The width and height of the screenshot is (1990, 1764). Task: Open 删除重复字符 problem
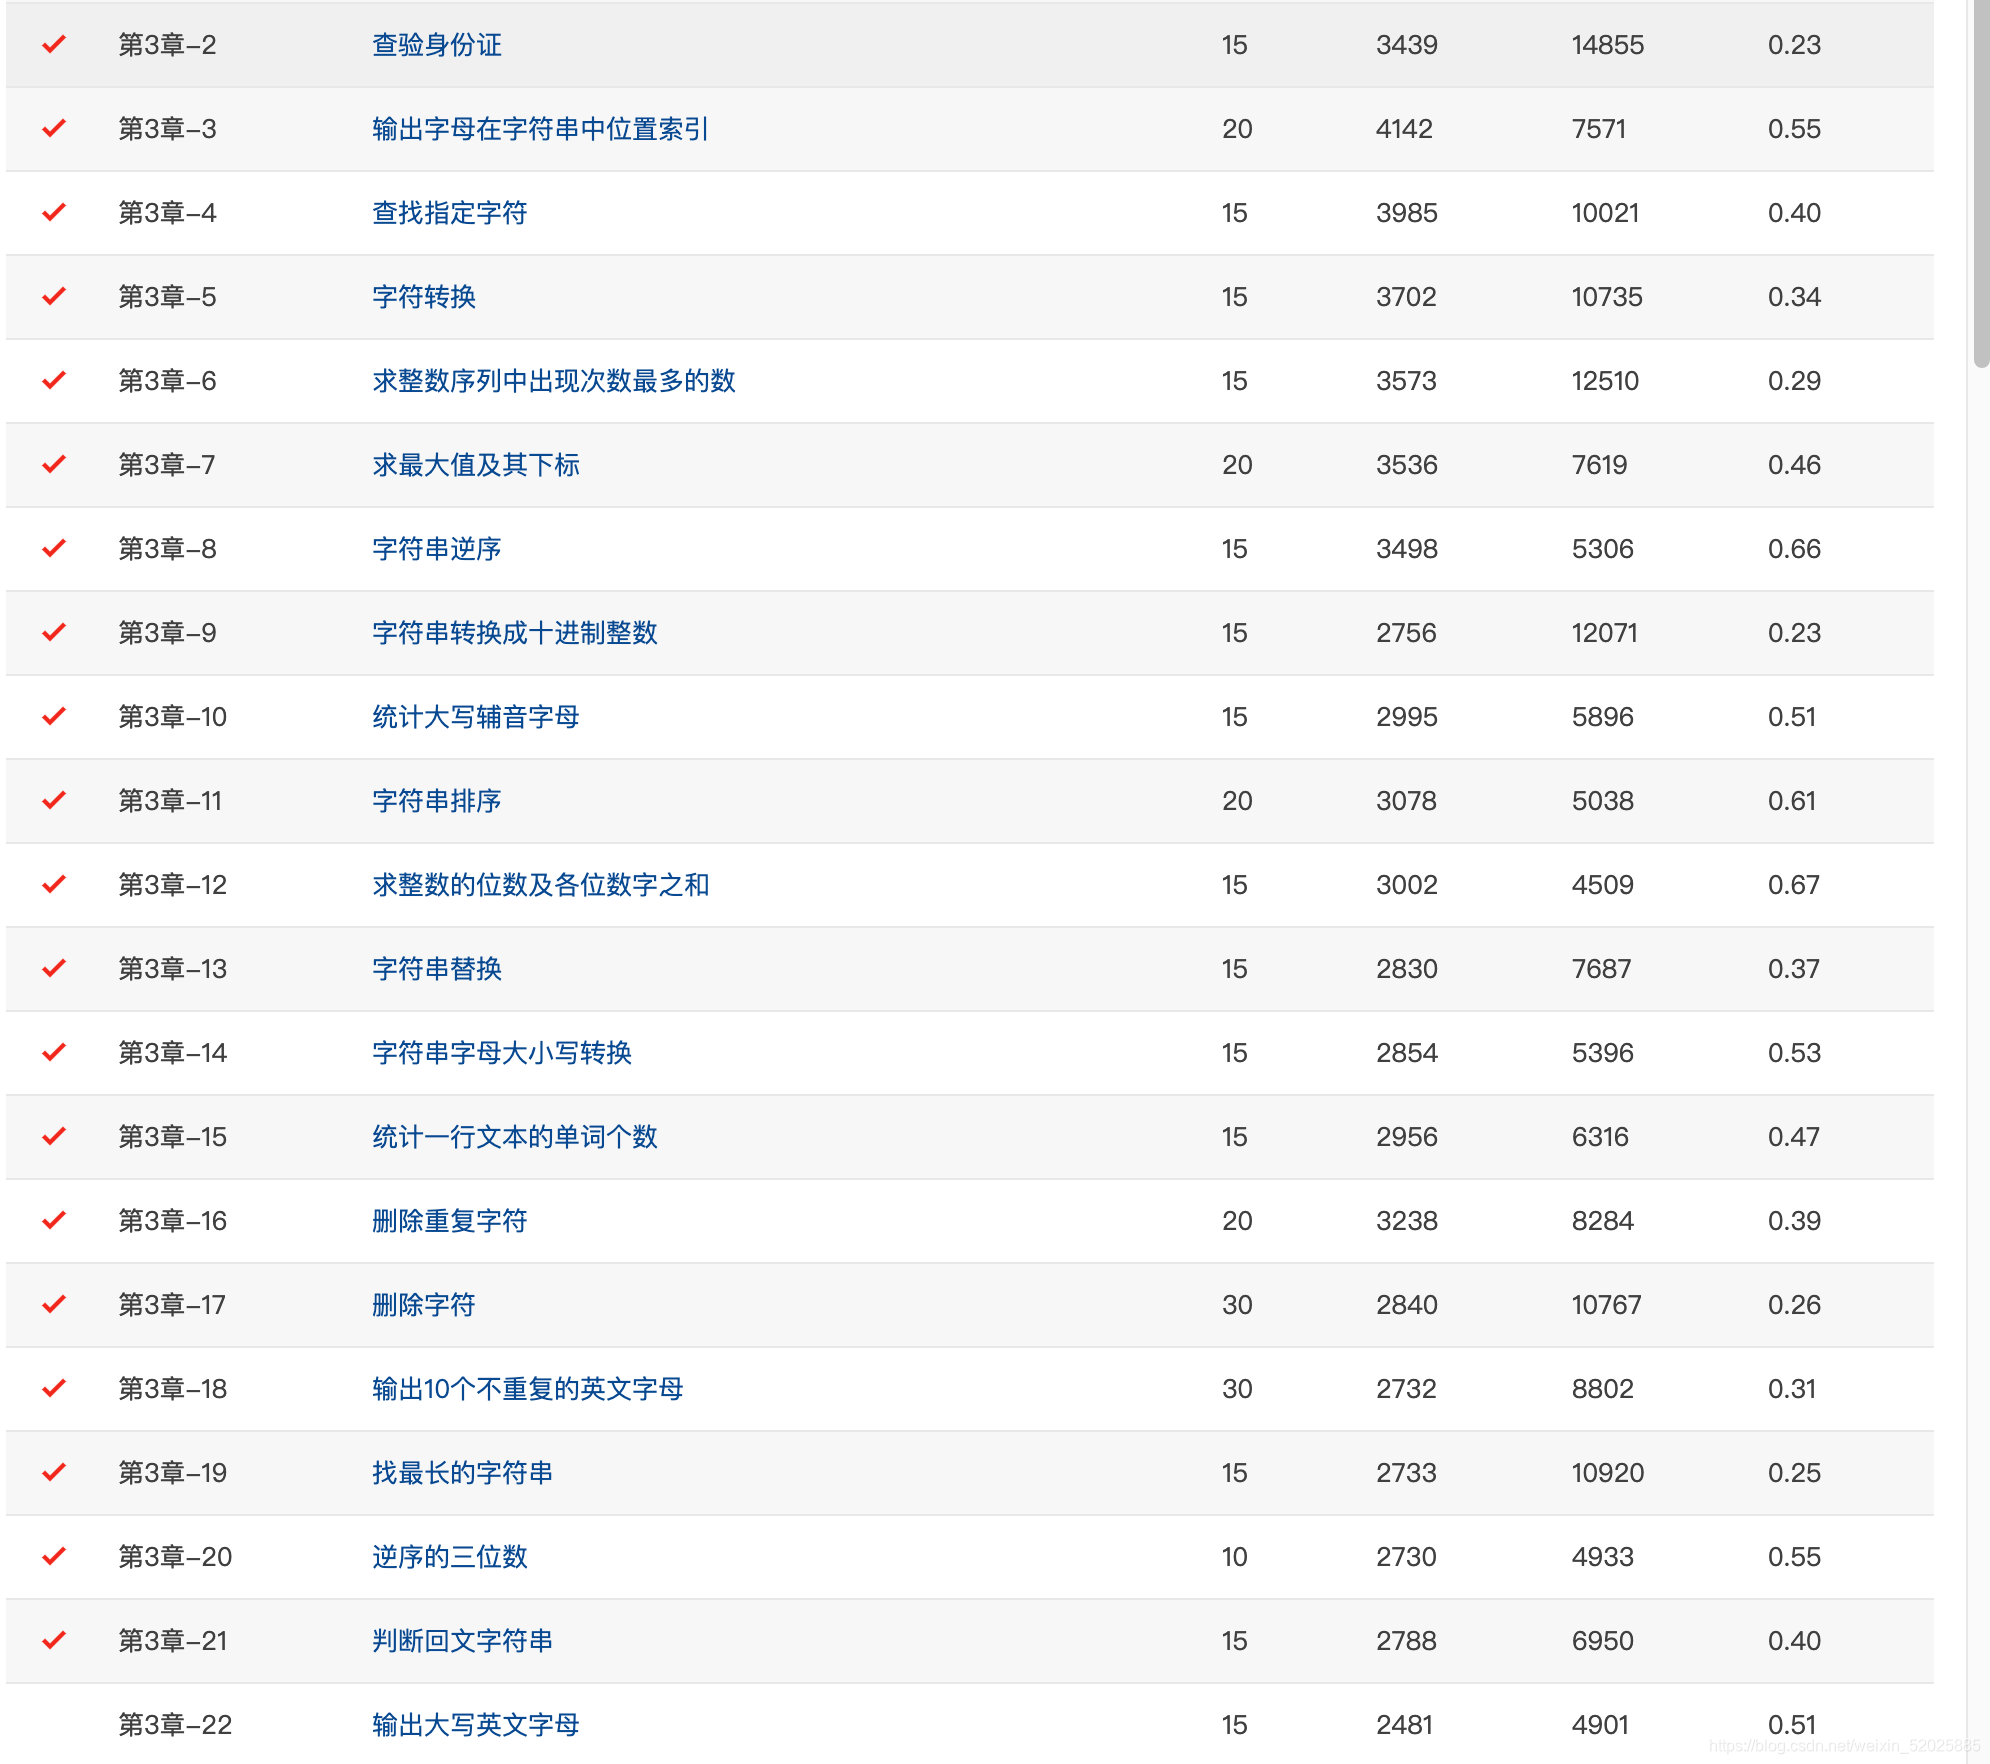tap(449, 1221)
